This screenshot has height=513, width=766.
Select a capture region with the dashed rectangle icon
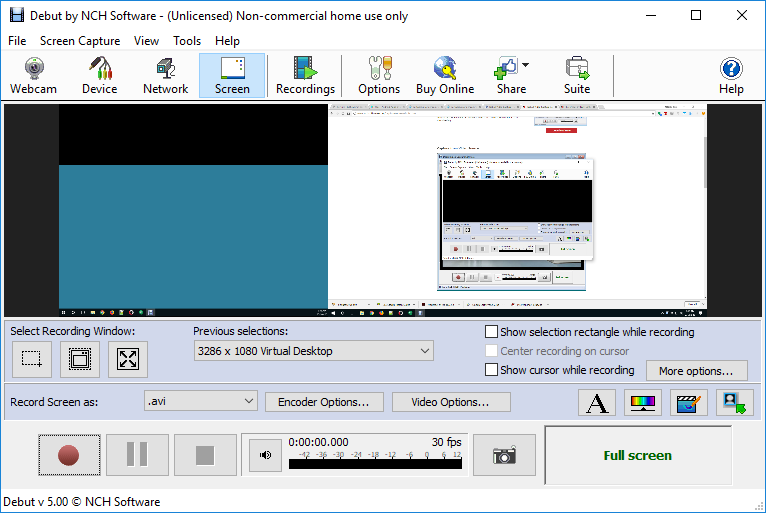tap(32, 359)
